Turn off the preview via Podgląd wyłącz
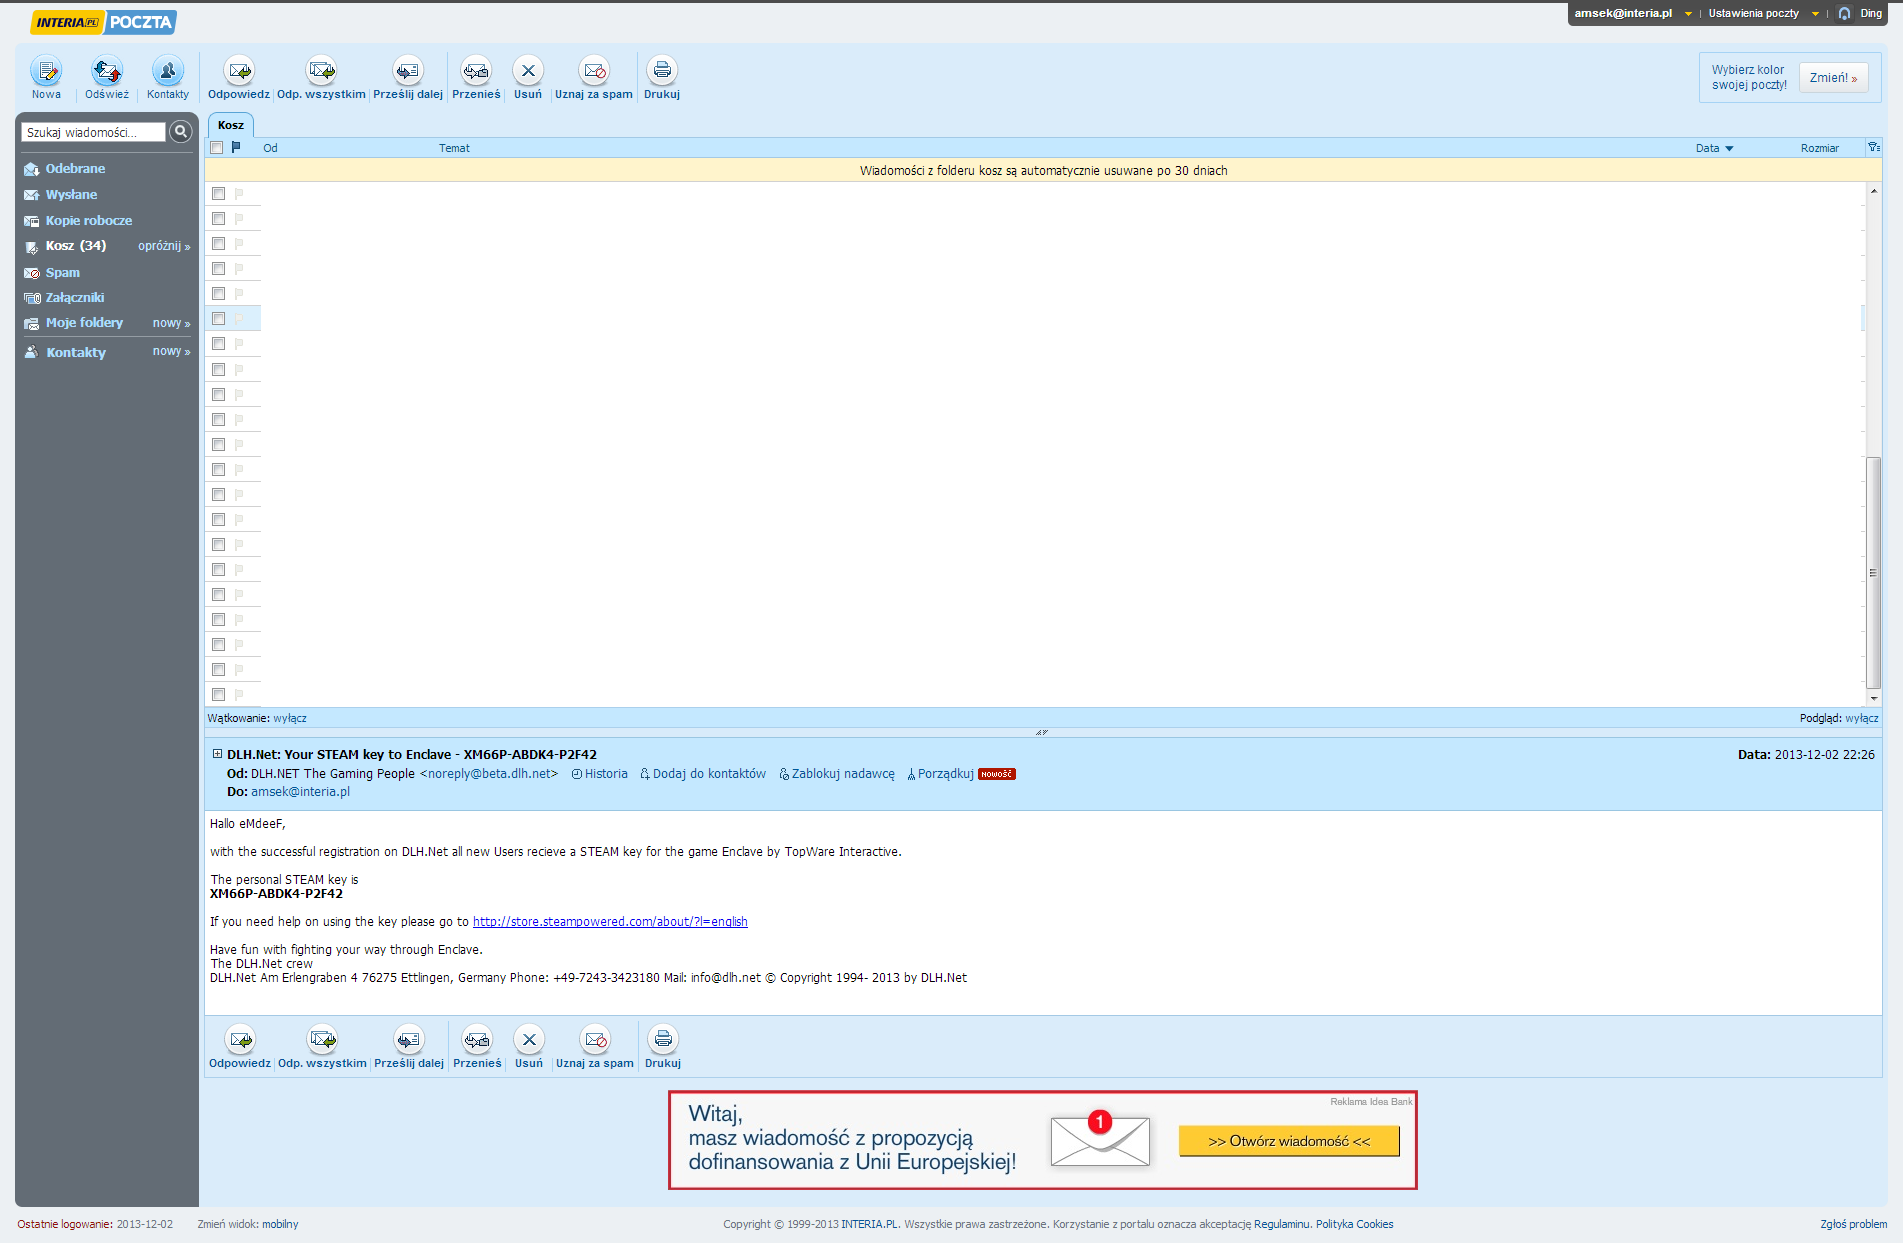Image resolution: width=1903 pixels, height=1243 pixels. (x=1862, y=718)
